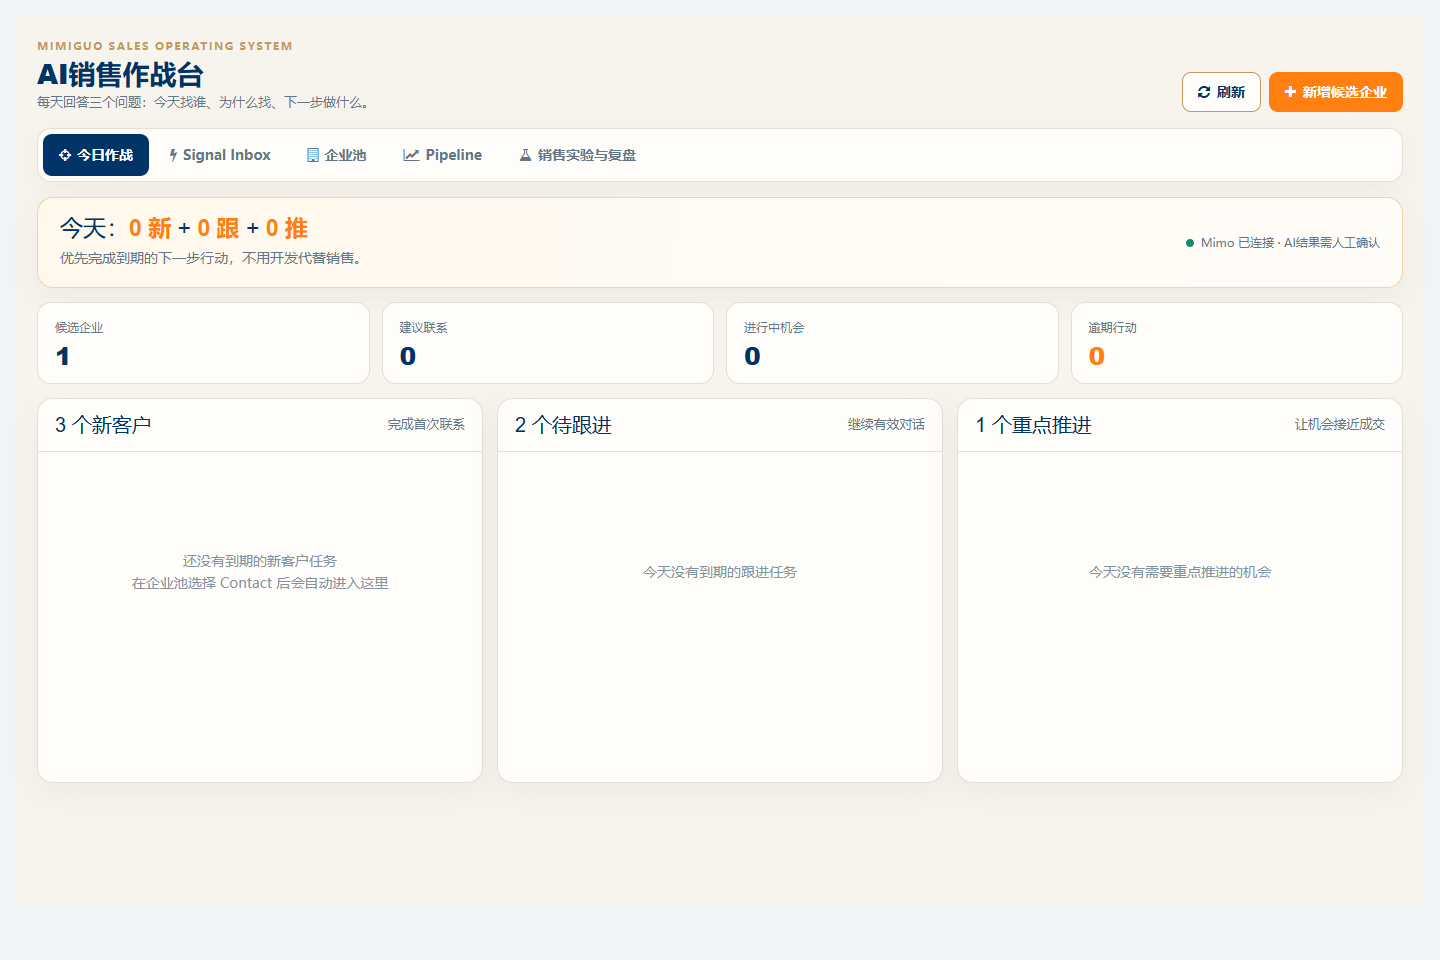This screenshot has width=1440, height=960.
Task: Click the 今天没有到期的跟进任务 message
Action: (x=720, y=572)
